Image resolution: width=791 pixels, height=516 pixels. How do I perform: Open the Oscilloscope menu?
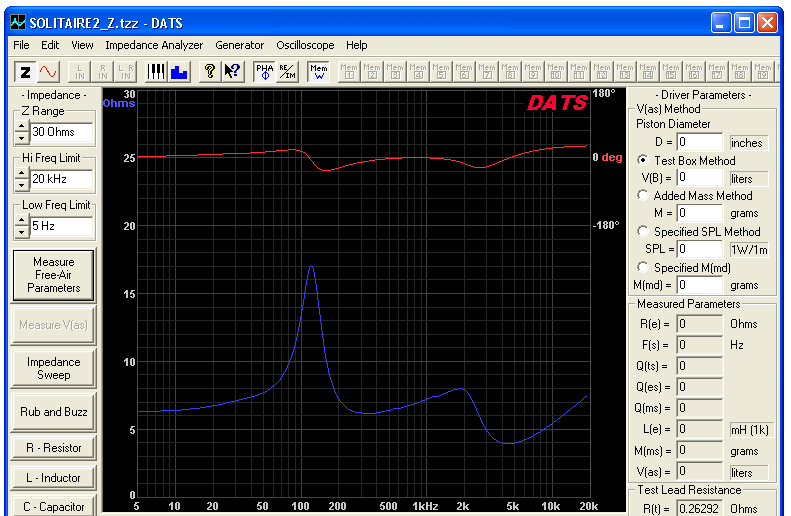[x=305, y=45]
